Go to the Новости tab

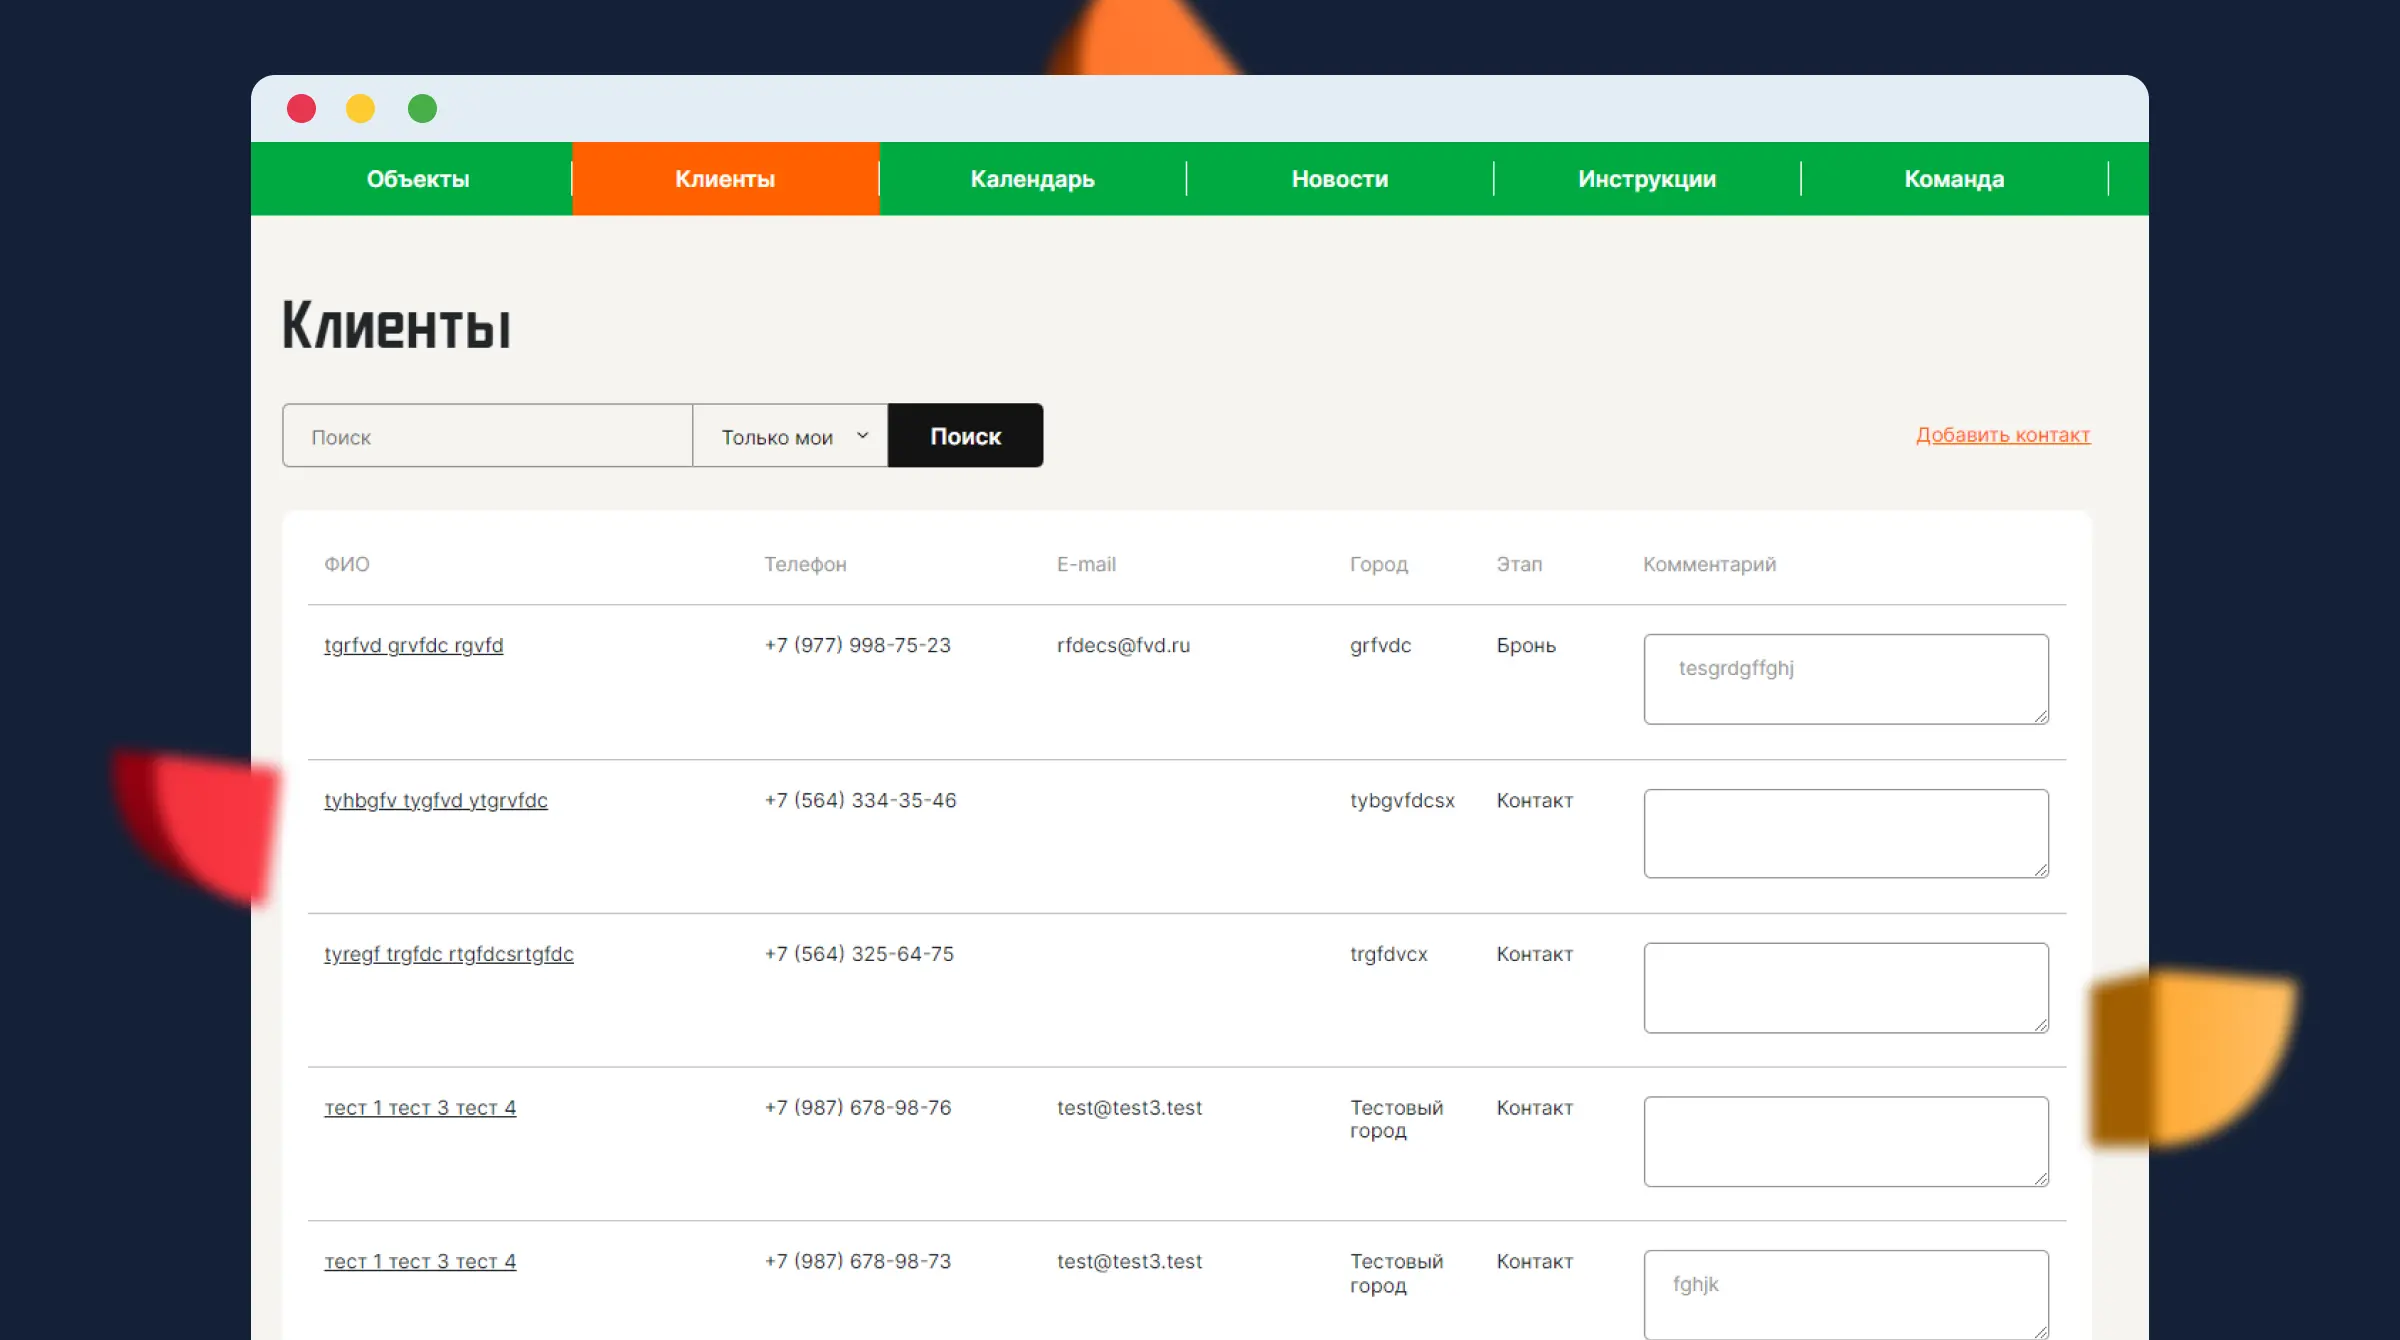point(1339,179)
